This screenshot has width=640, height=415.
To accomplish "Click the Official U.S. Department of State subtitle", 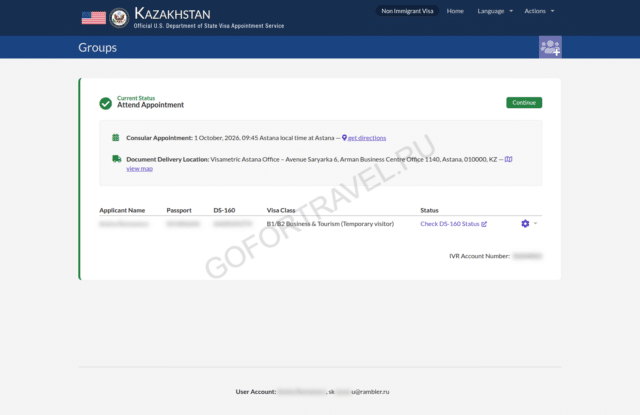I will coord(209,26).
